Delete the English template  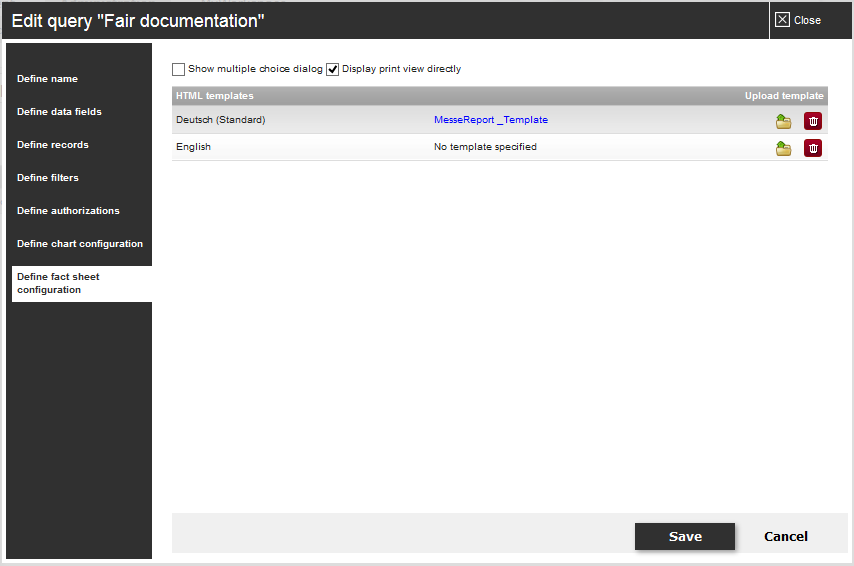[x=813, y=148]
